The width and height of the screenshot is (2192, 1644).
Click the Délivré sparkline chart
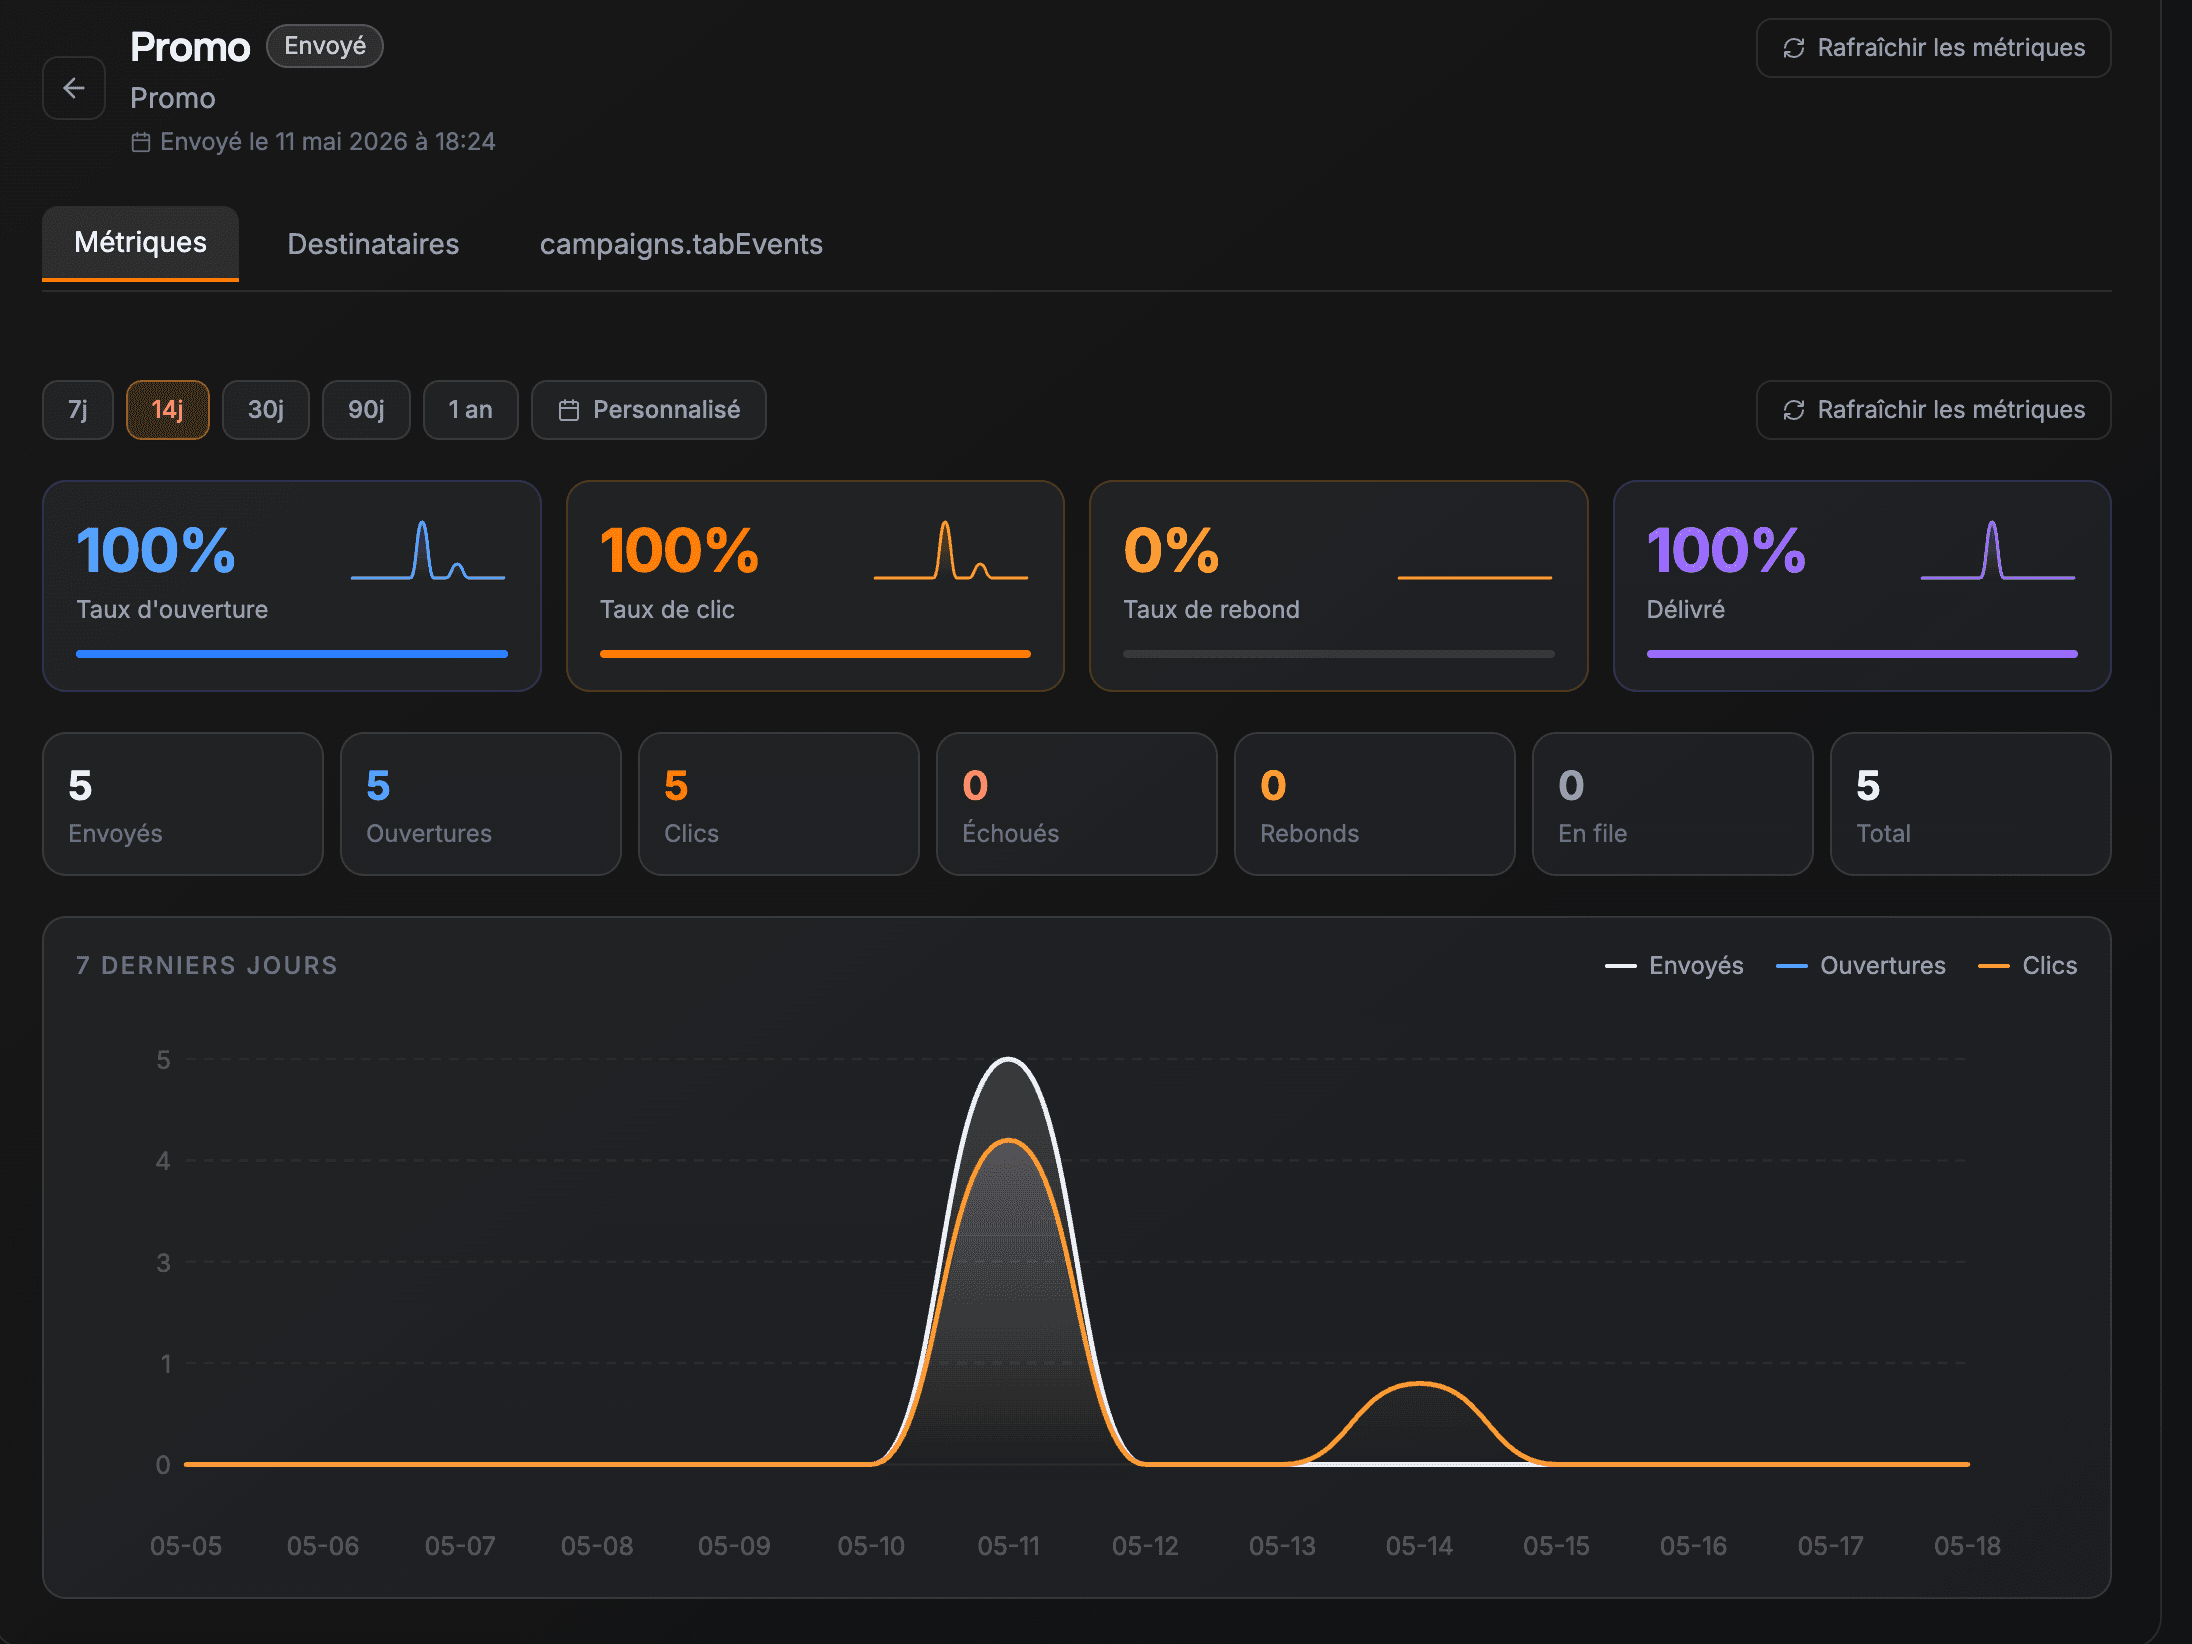[x=1998, y=550]
